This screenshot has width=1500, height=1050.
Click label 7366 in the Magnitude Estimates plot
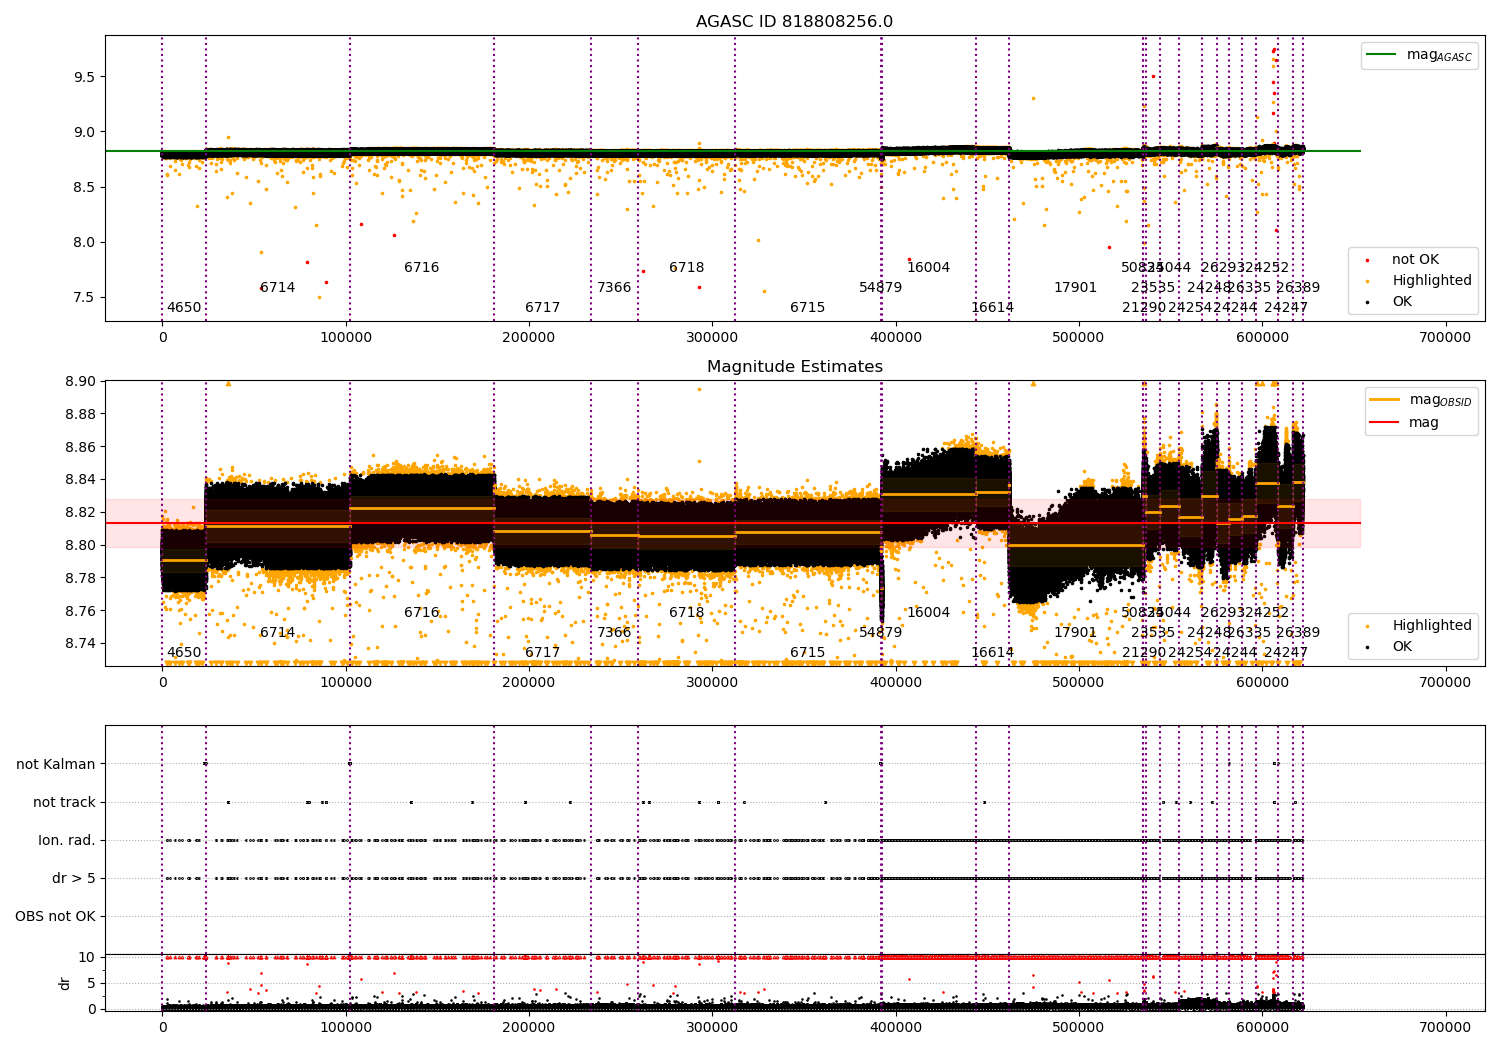[x=615, y=633]
